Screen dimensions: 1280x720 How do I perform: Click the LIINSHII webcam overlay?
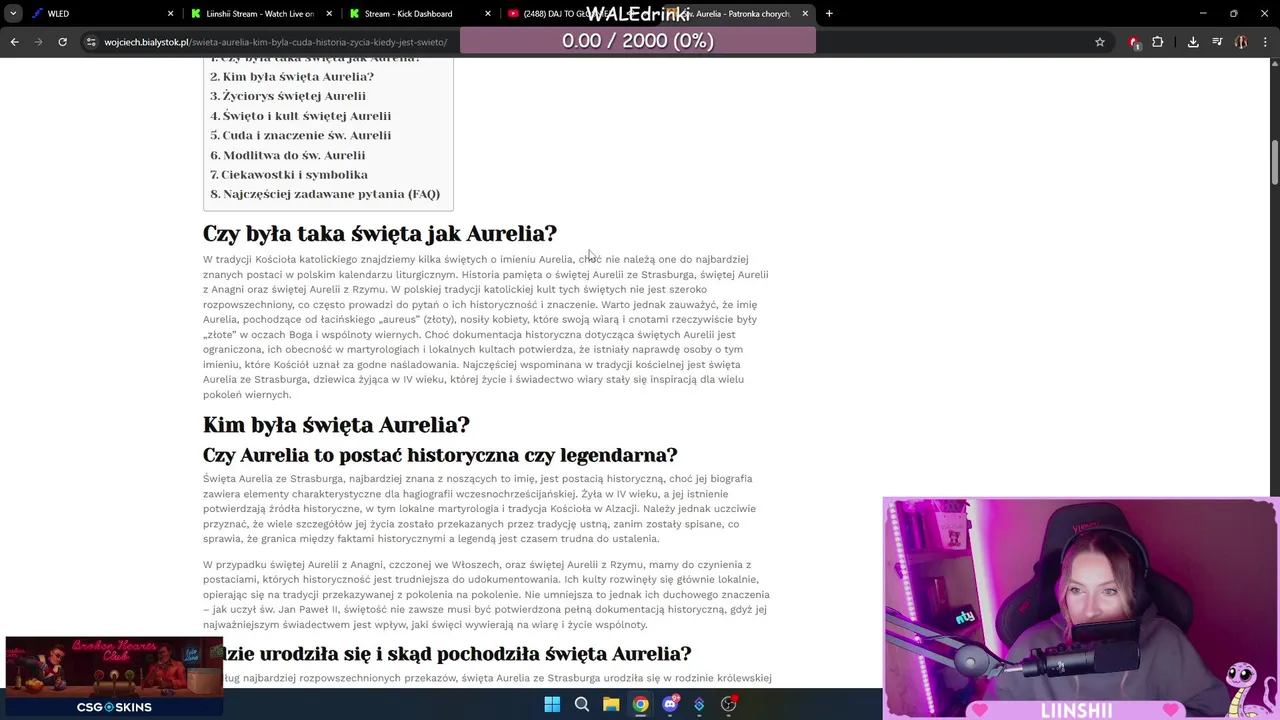point(1080,608)
